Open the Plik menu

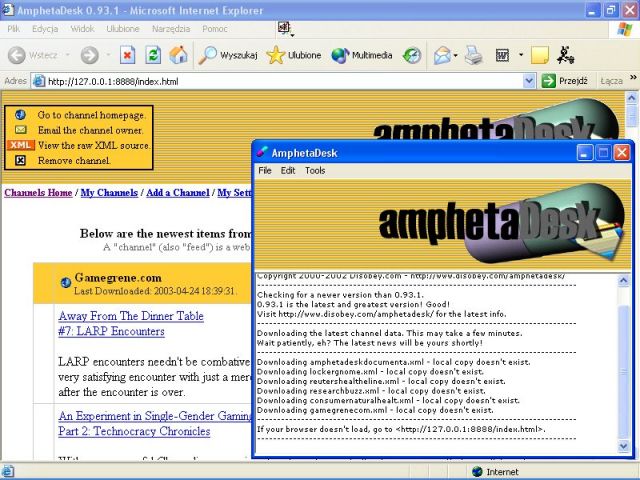13,29
